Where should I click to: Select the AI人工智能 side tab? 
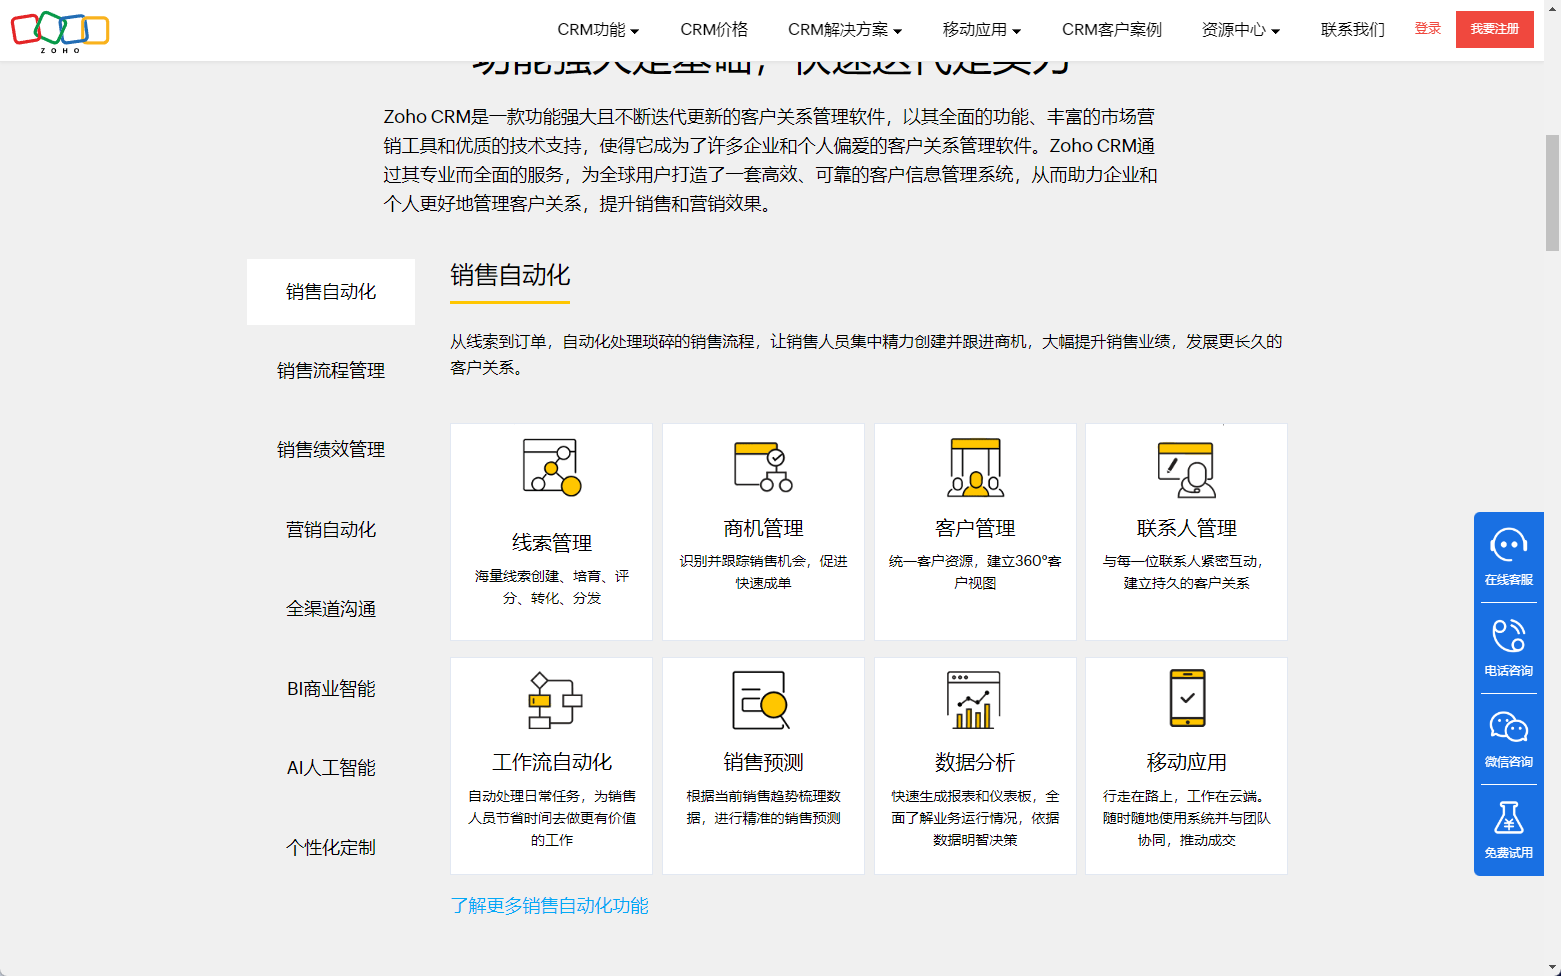tap(331, 768)
